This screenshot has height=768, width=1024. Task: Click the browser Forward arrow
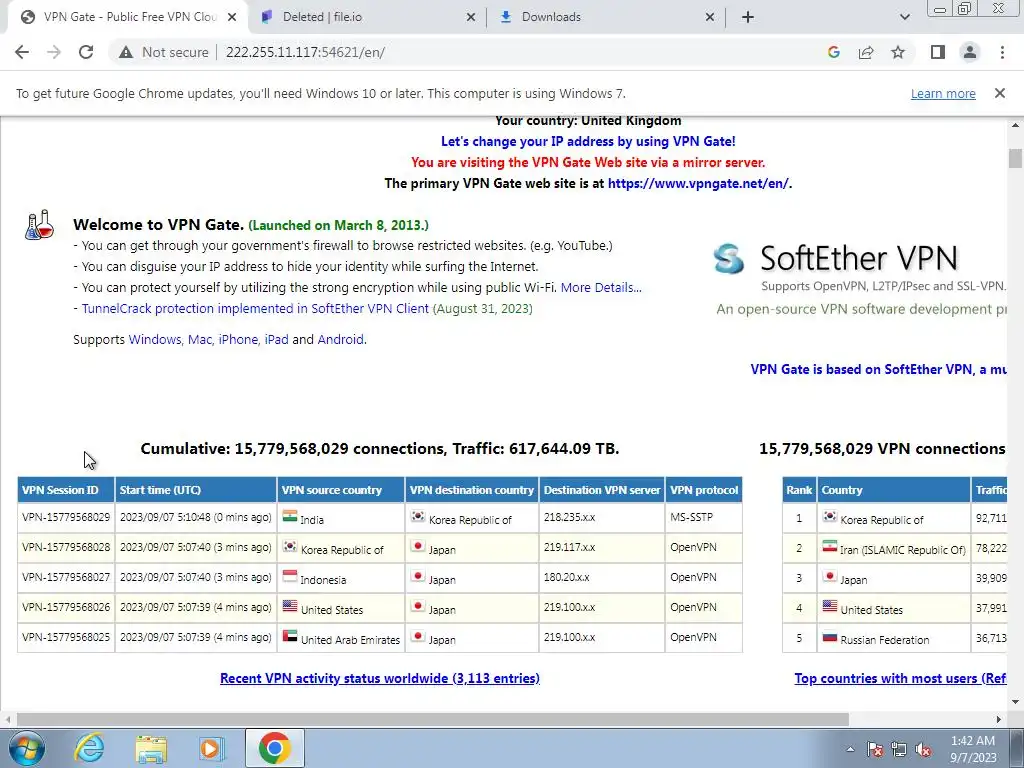point(54,52)
